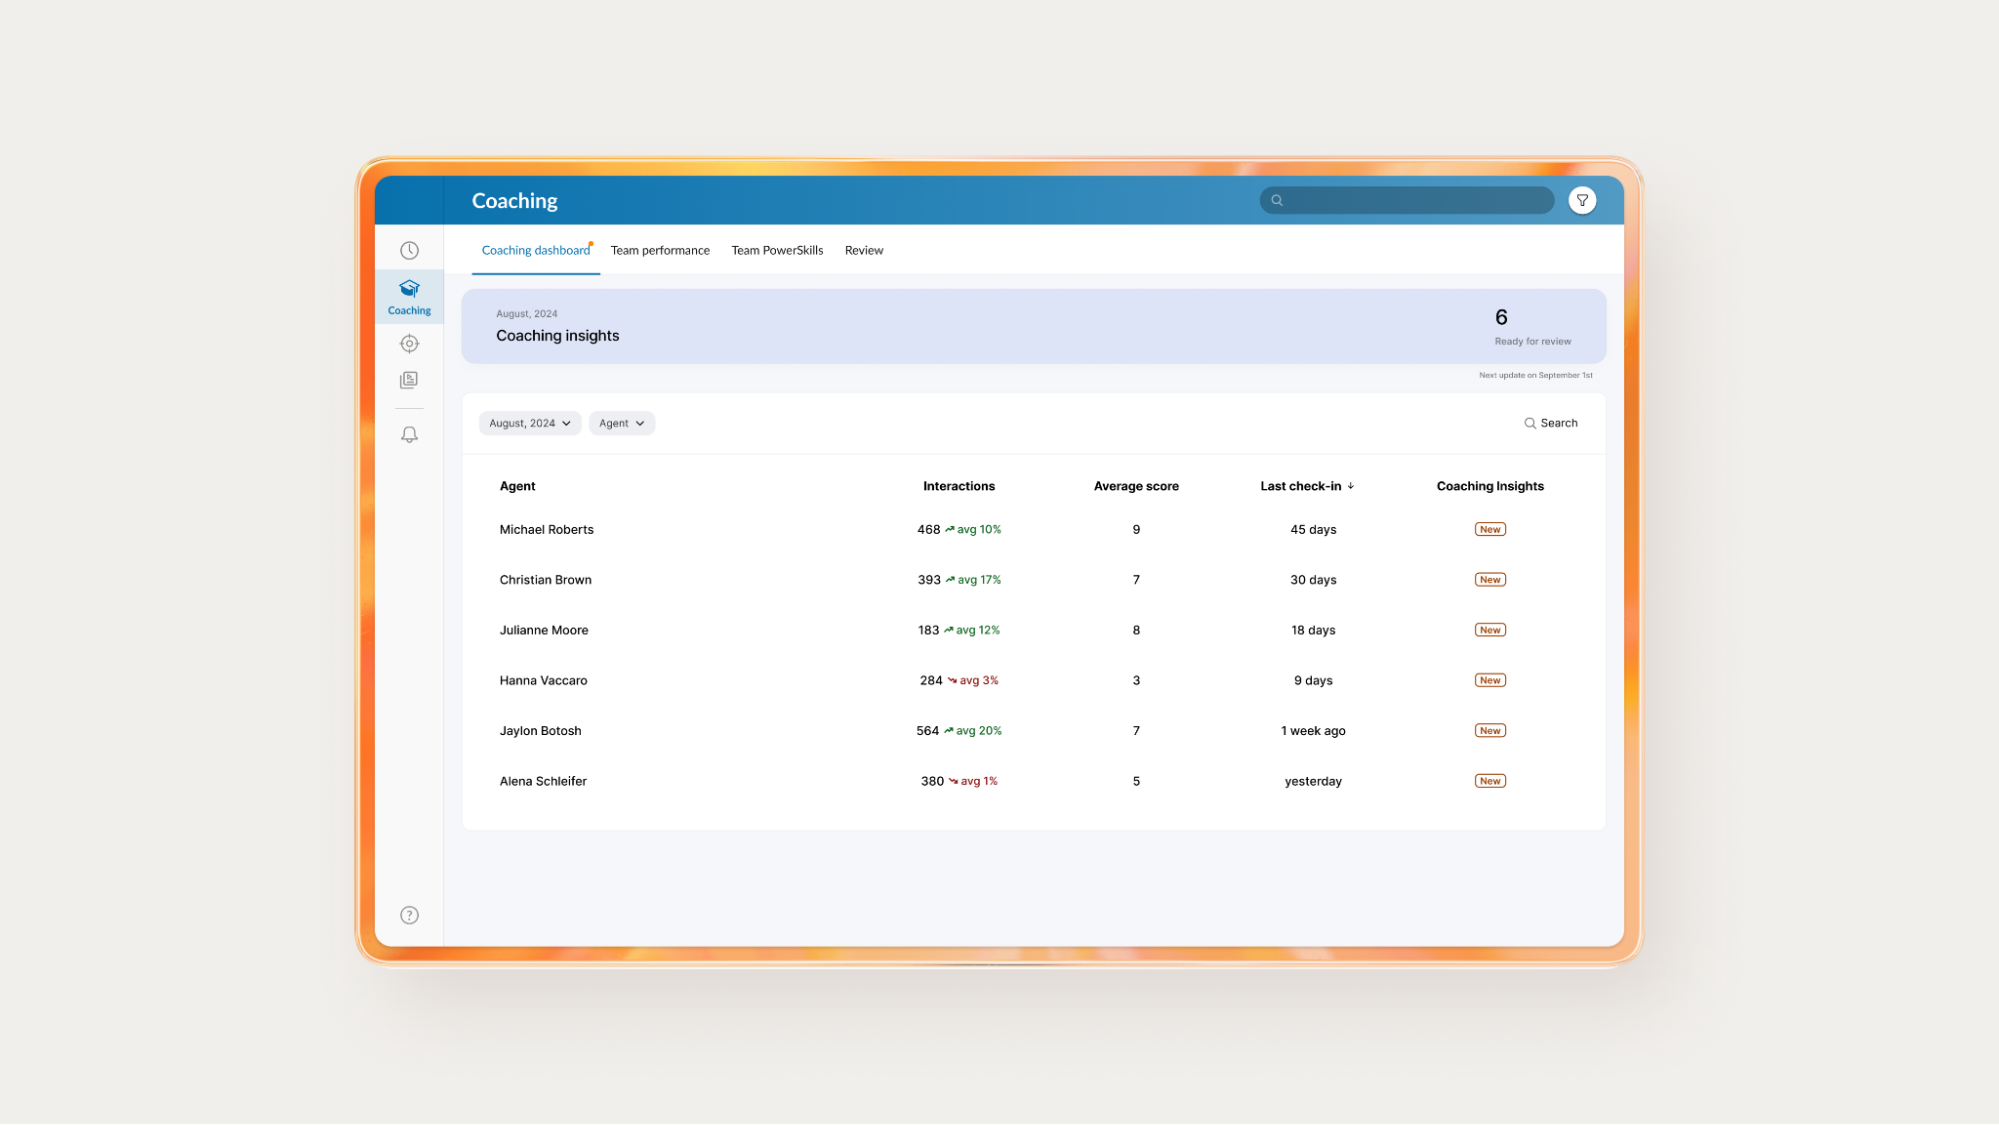Open the target crosshair sidebar icon
Viewport: 1999px width, 1125px height.
[409, 343]
